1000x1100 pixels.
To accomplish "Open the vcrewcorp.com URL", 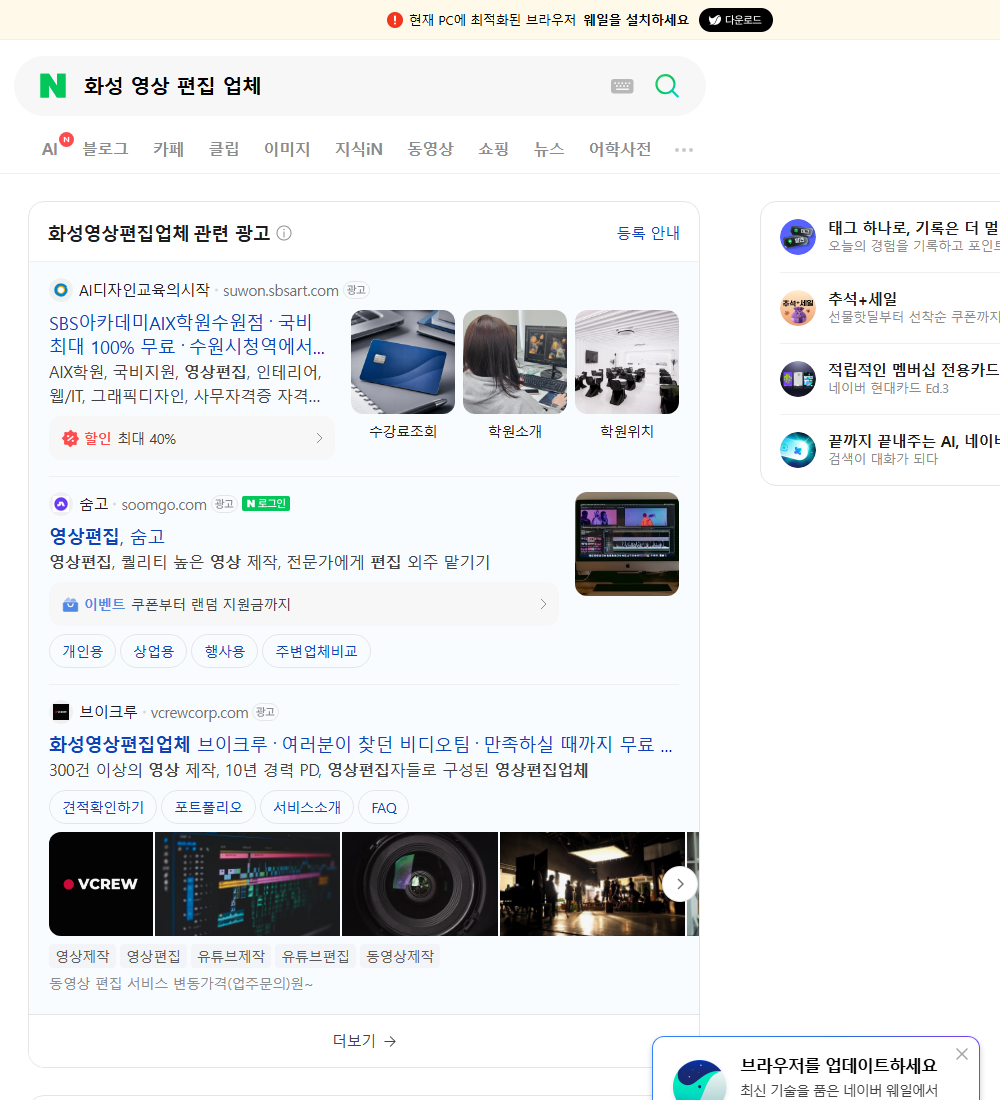I will (199, 713).
